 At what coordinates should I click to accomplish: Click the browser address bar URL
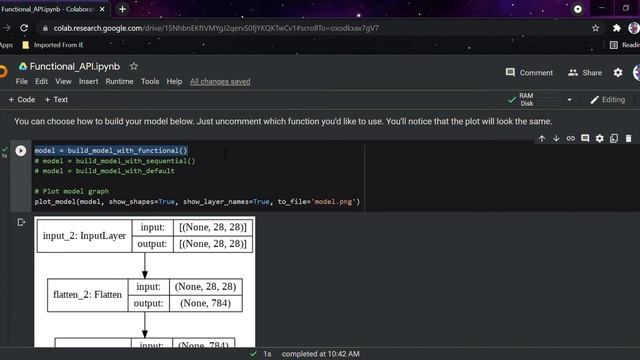(x=216, y=28)
